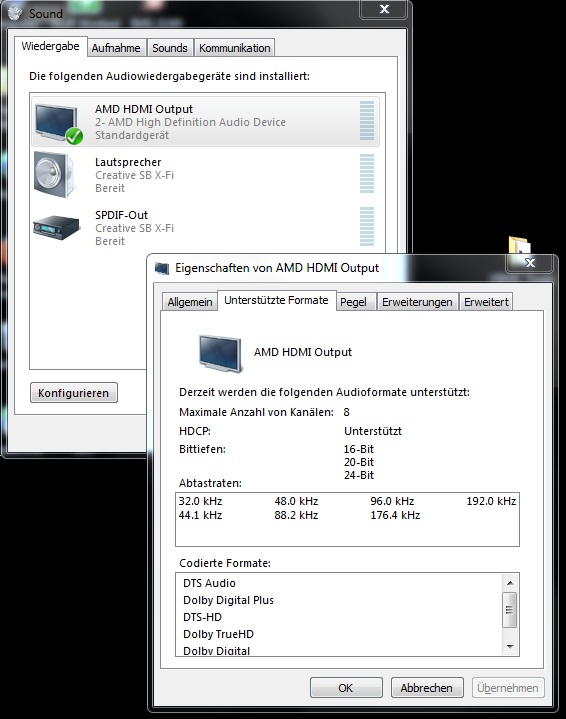Close the Eigenschaften von AMD HDMI Output dialog
566x719 pixels.
tap(530, 263)
